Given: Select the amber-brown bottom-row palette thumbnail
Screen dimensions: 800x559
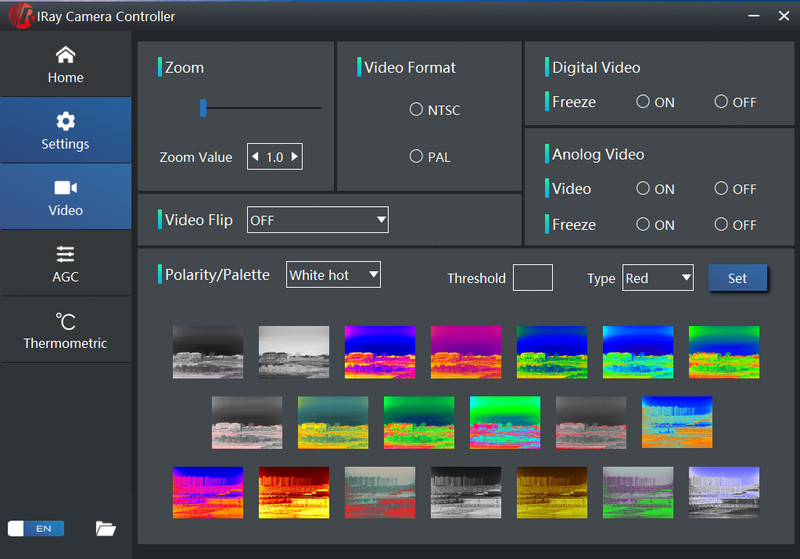Looking at the screenshot, I should (x=552, y=492).
